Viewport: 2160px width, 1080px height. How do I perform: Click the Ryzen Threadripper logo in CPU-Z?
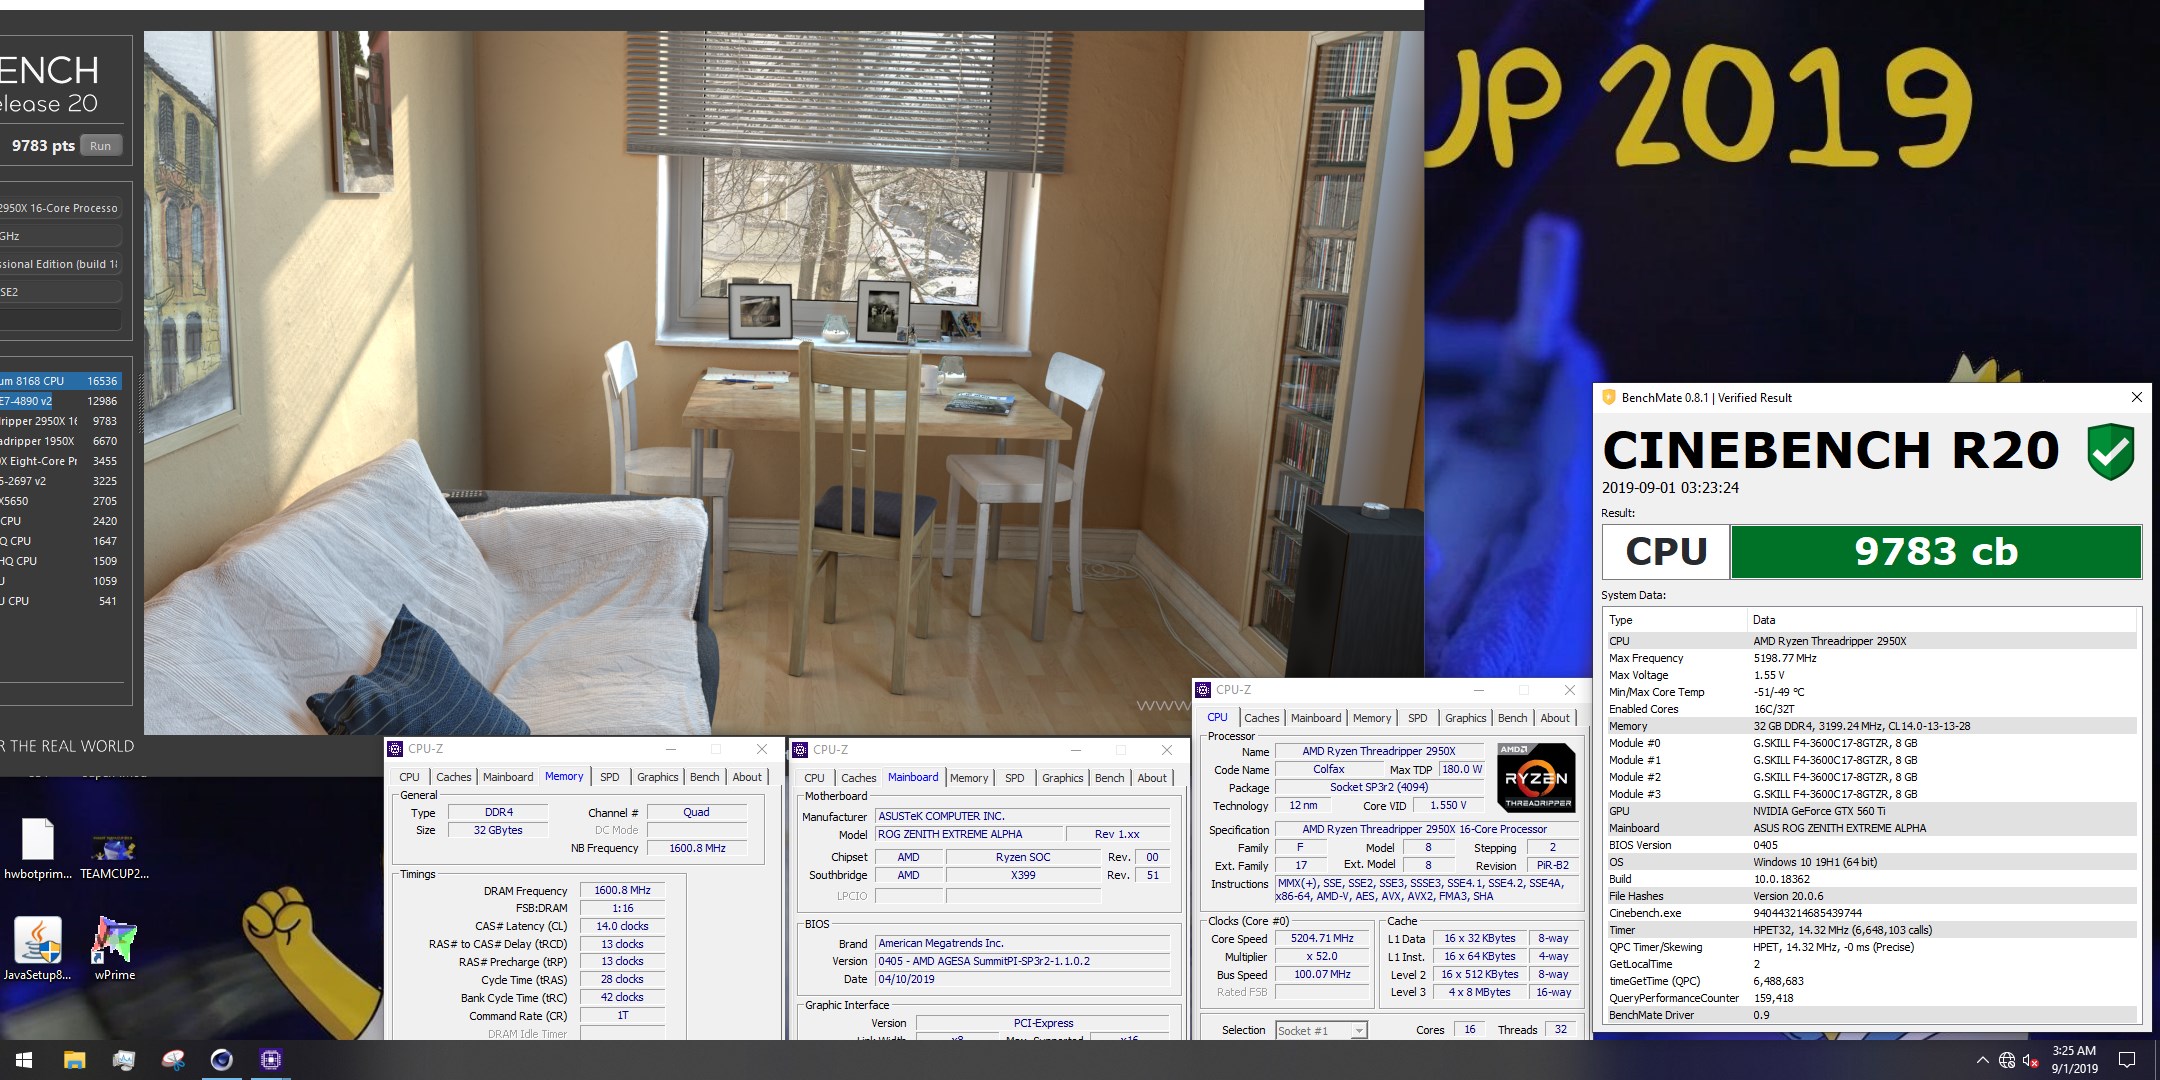[x=1538, y=780]
